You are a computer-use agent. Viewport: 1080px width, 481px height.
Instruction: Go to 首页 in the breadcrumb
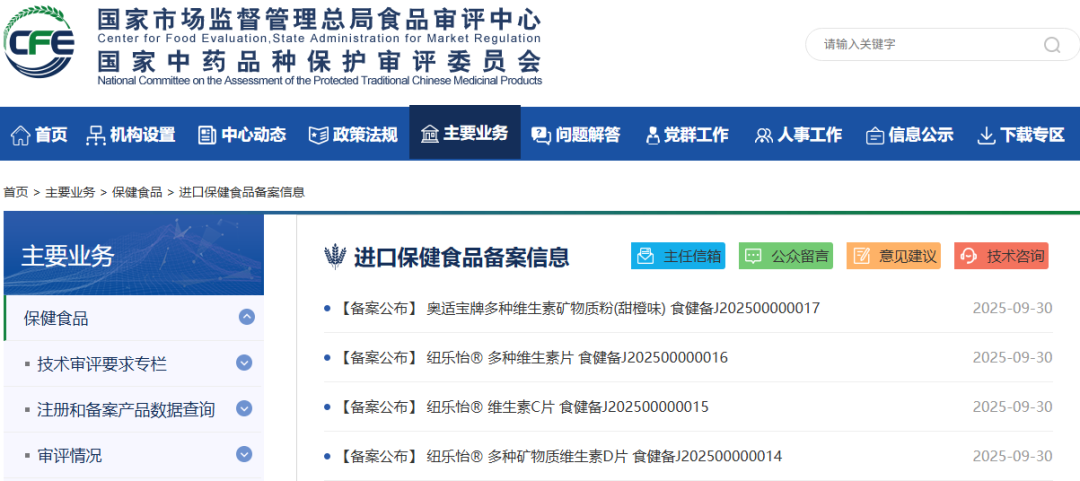coord(16,192)
